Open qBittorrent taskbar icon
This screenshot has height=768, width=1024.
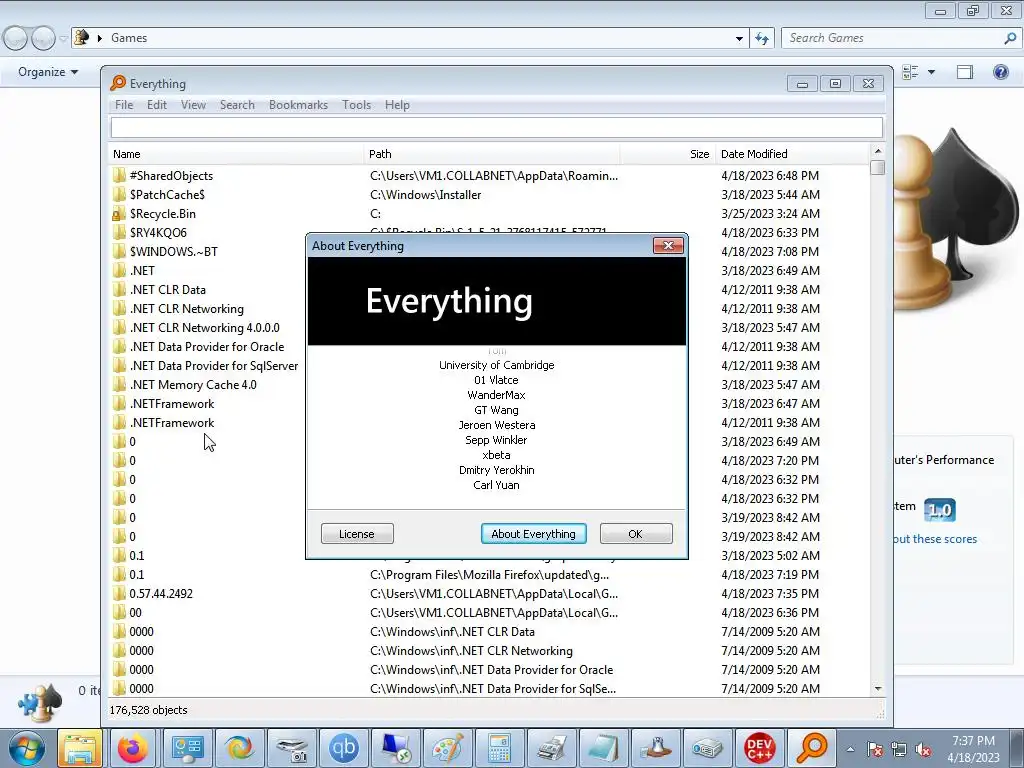click(344, 748)
